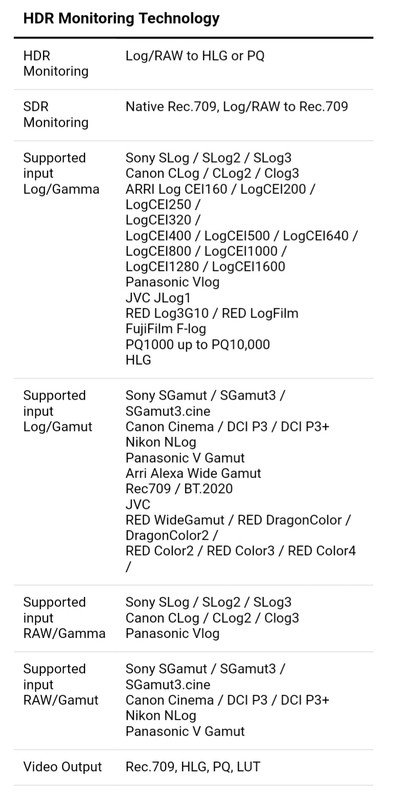Click the RED Log3G10 / RED LogFilm line
The height and width of the screenshot is (800, 396).
212,313
